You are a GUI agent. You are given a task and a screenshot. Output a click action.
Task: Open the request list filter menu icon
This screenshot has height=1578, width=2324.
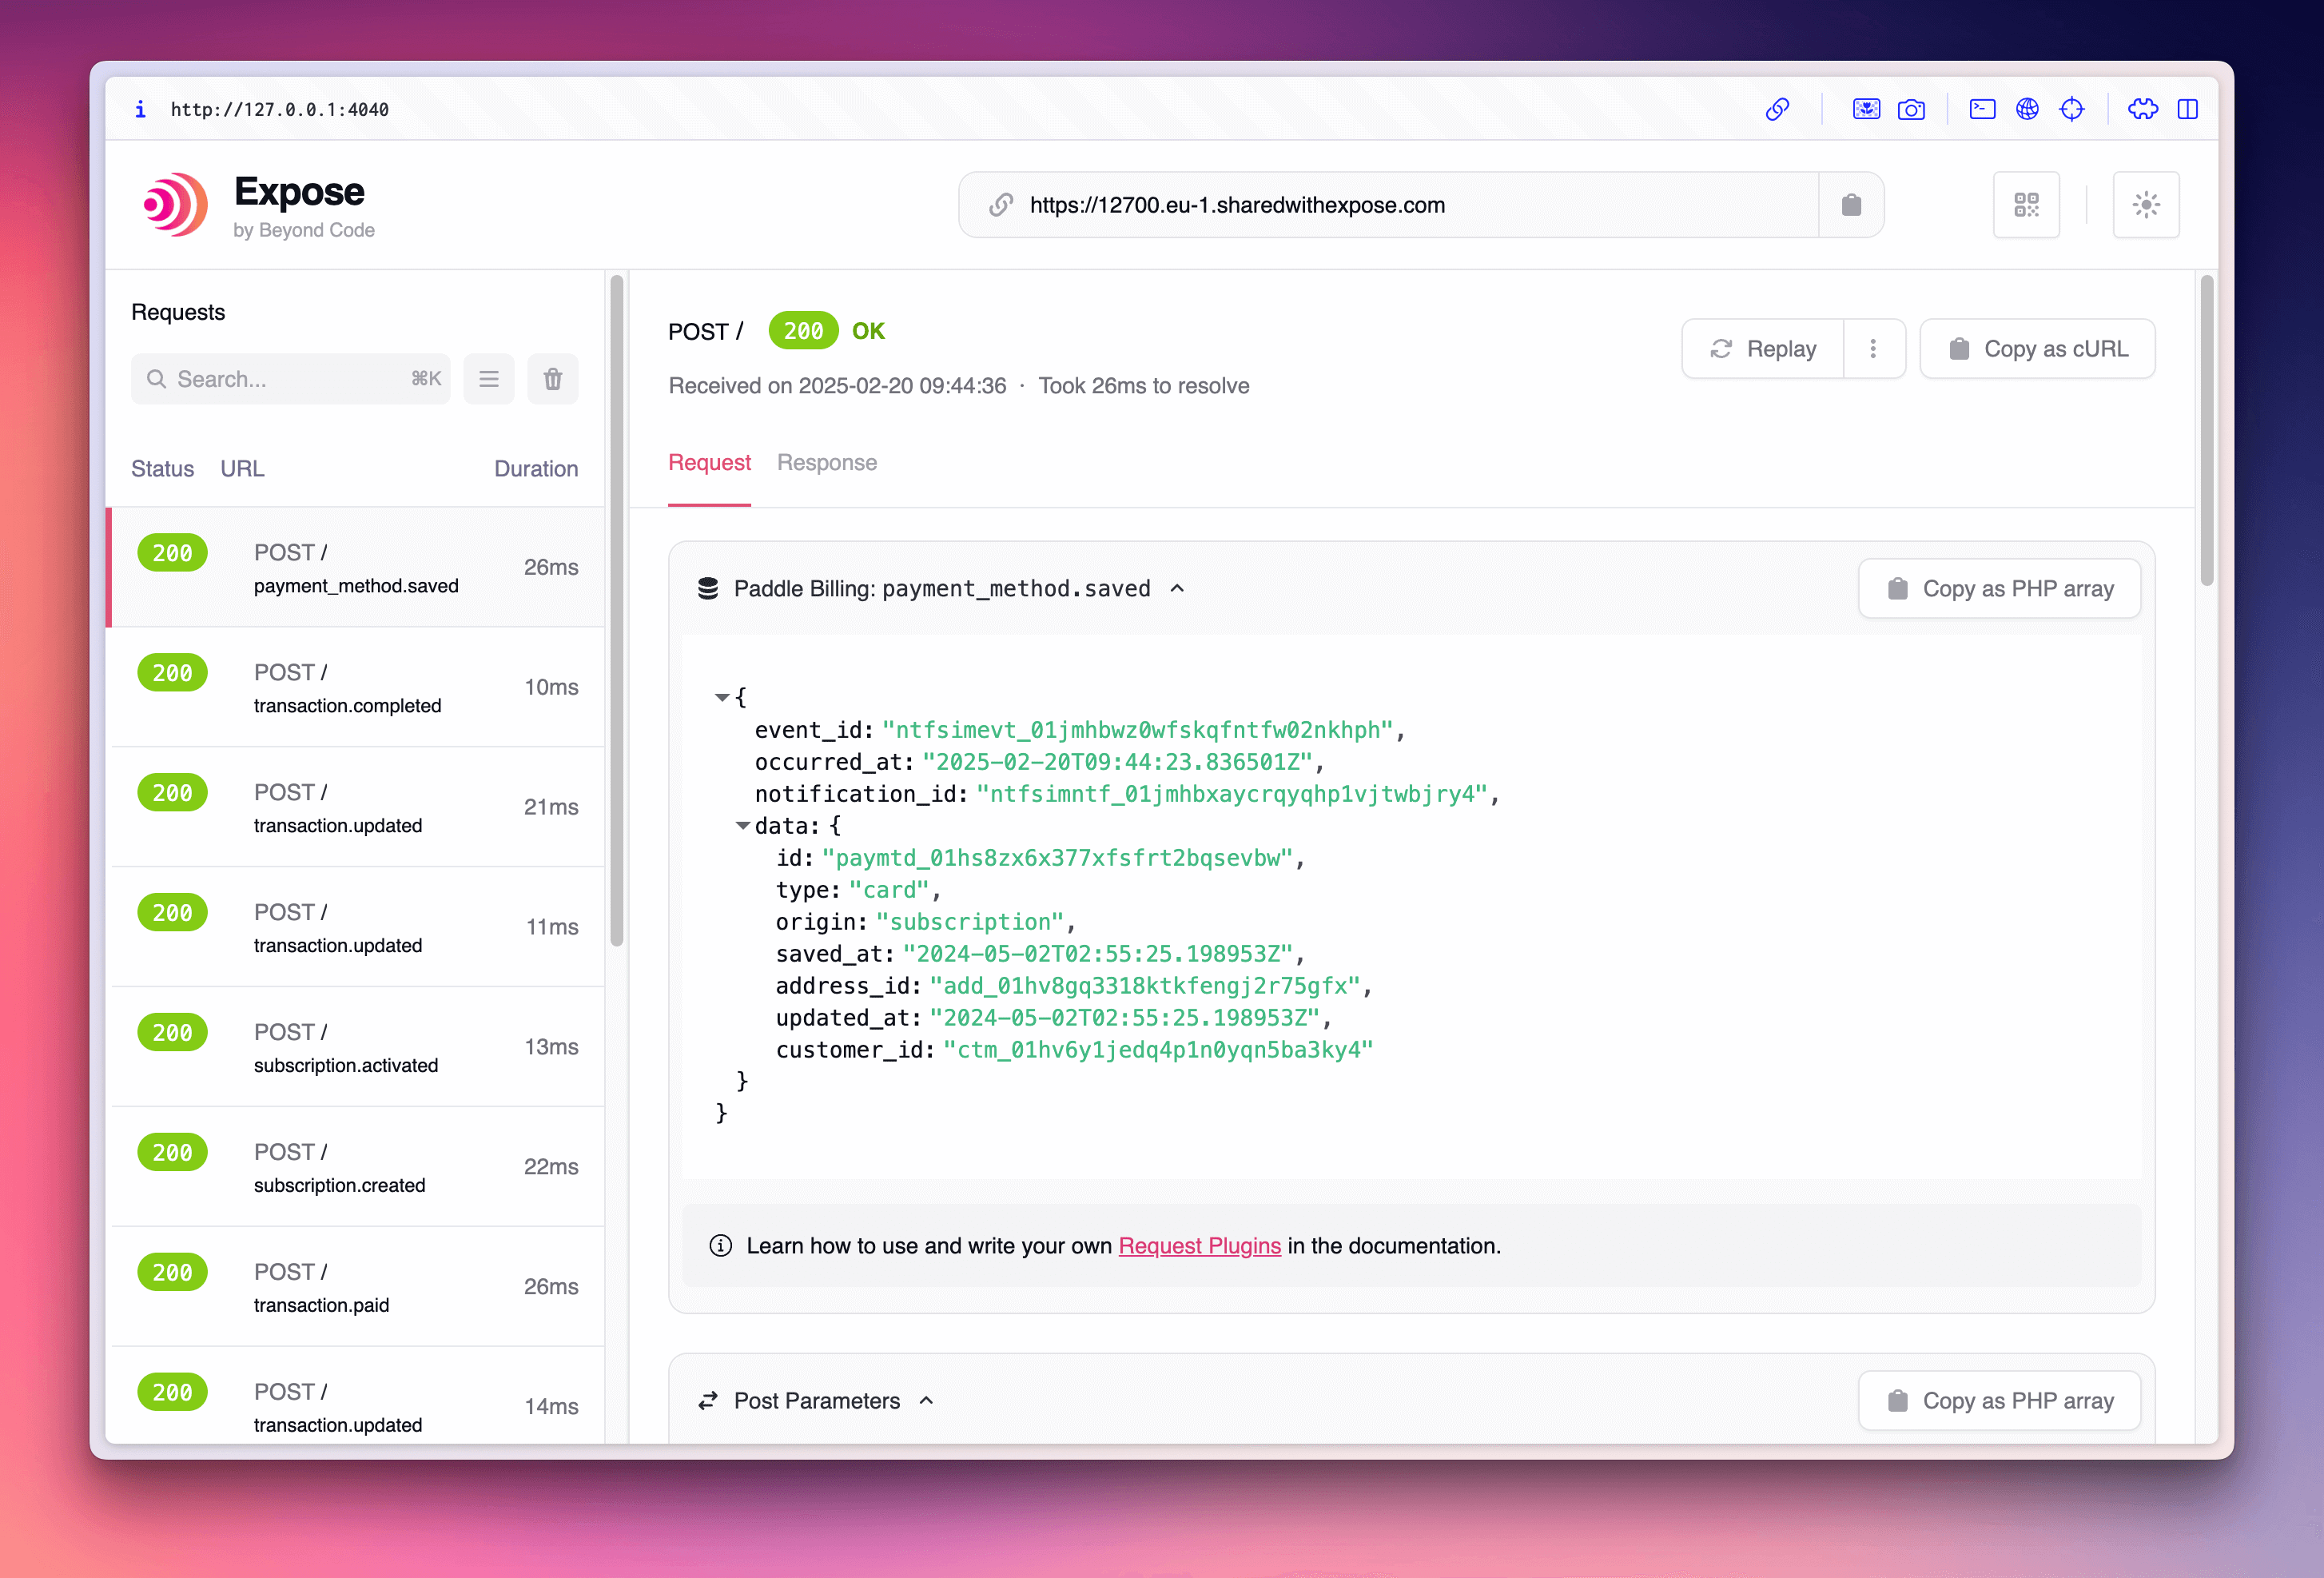coord(489,379)
